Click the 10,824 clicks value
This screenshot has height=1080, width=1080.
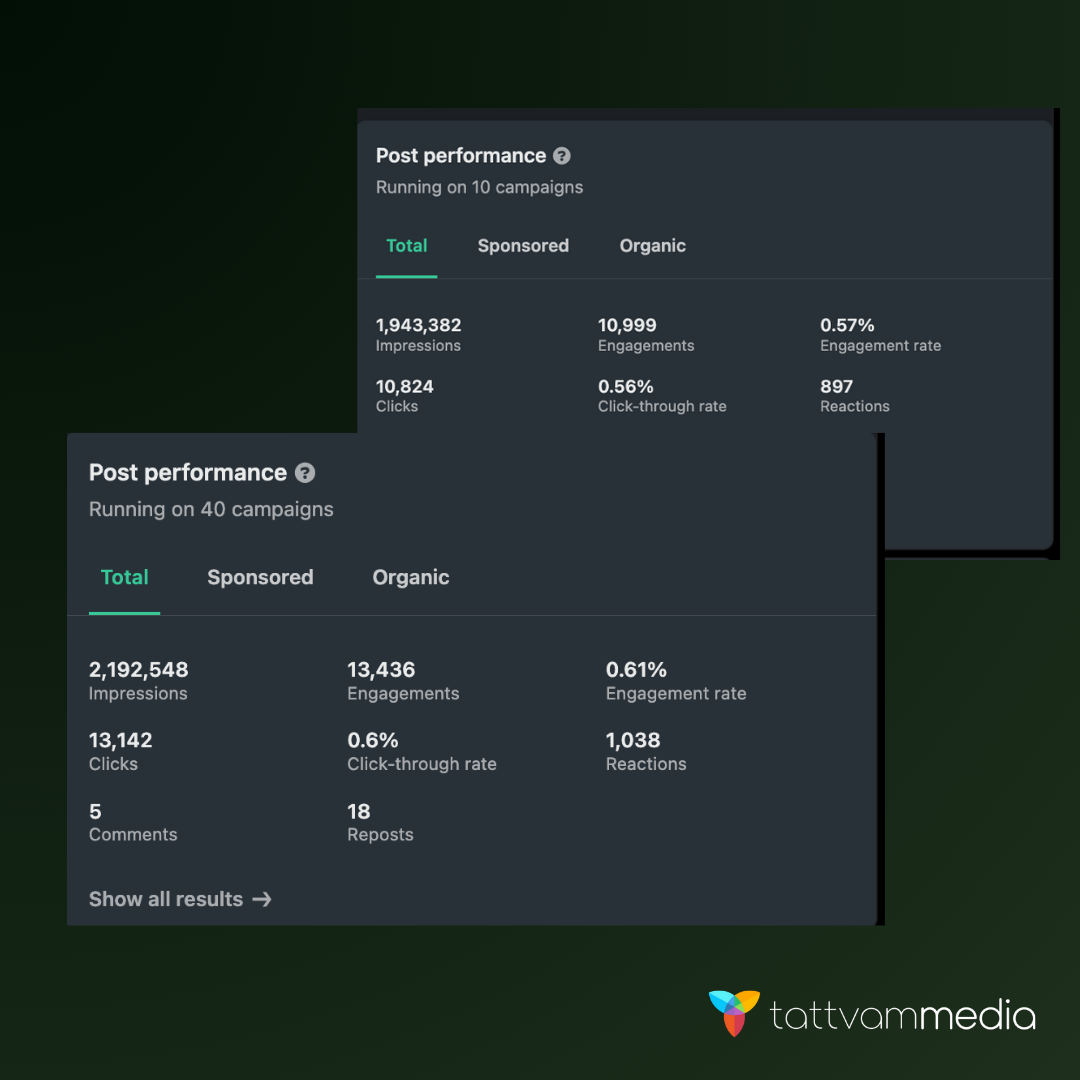point(404,386)
